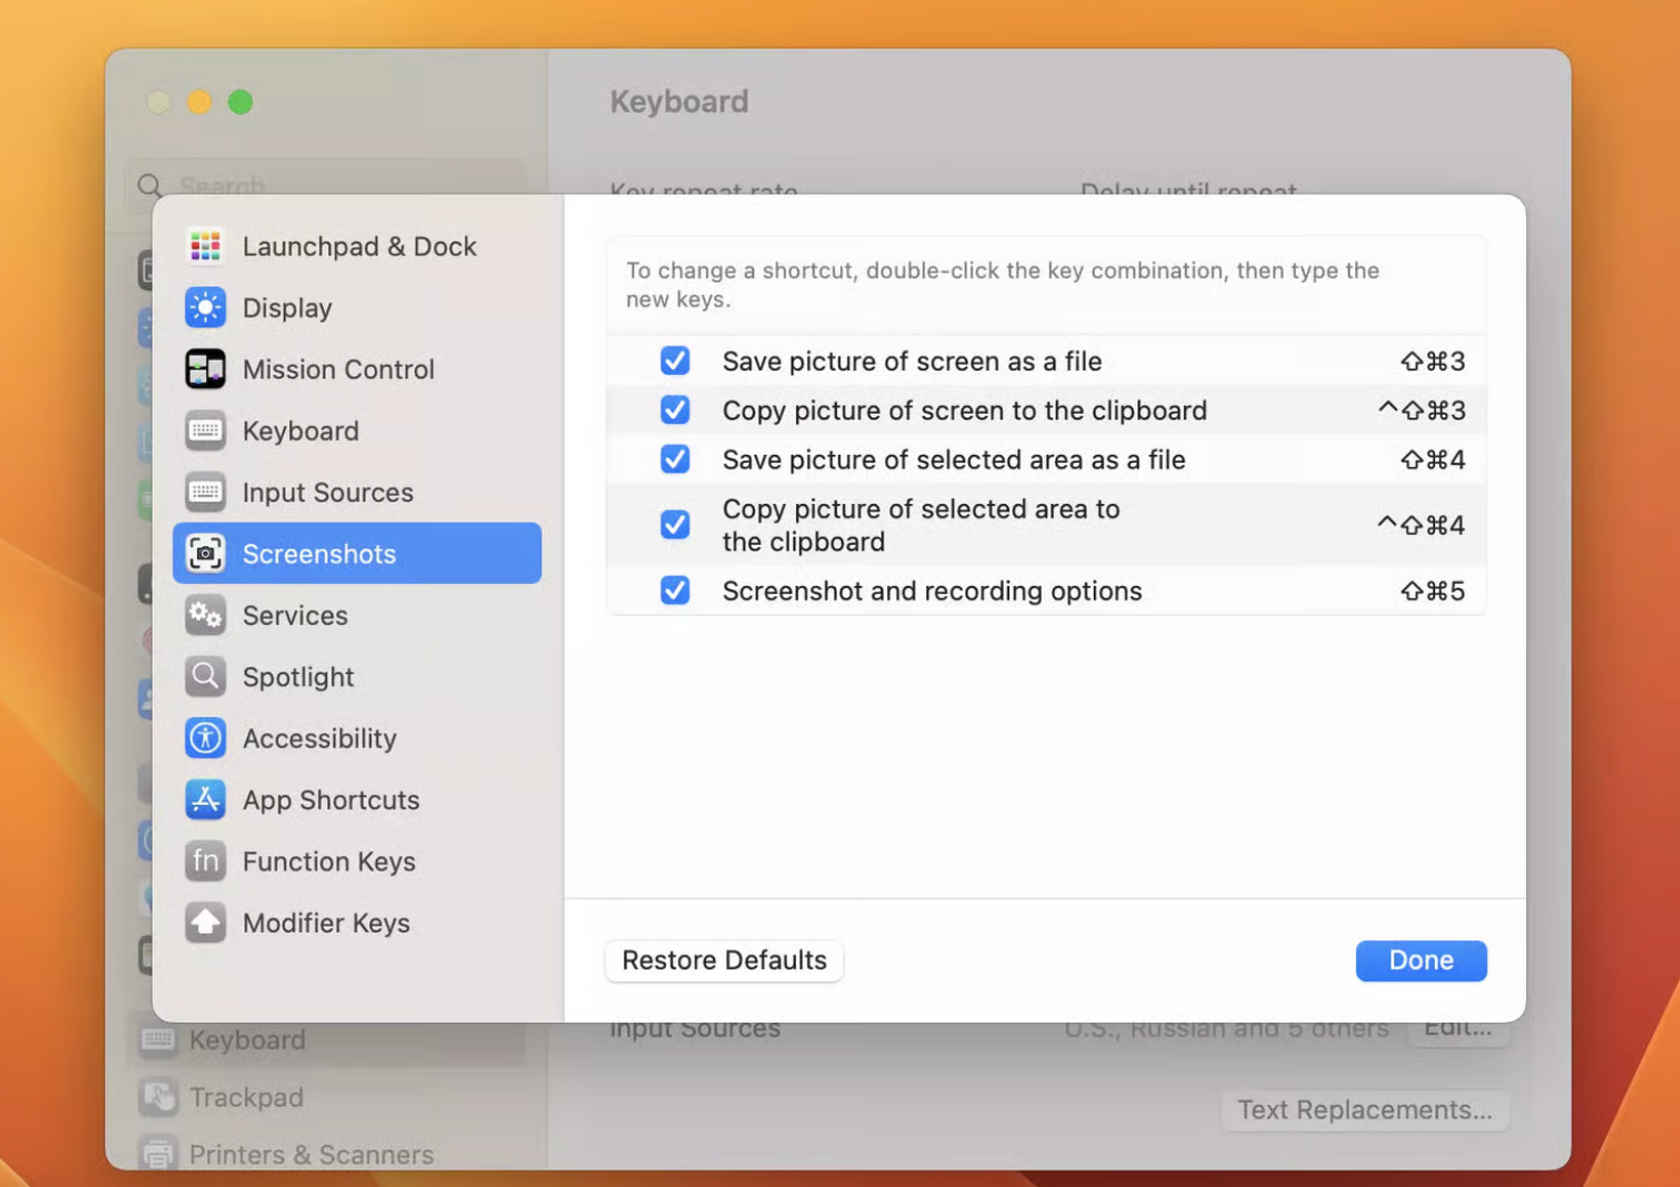Screen dimensions: 1680x1187
Task: Click the Spotlight magnifying glass icon
Action: (x=205, y=676)
